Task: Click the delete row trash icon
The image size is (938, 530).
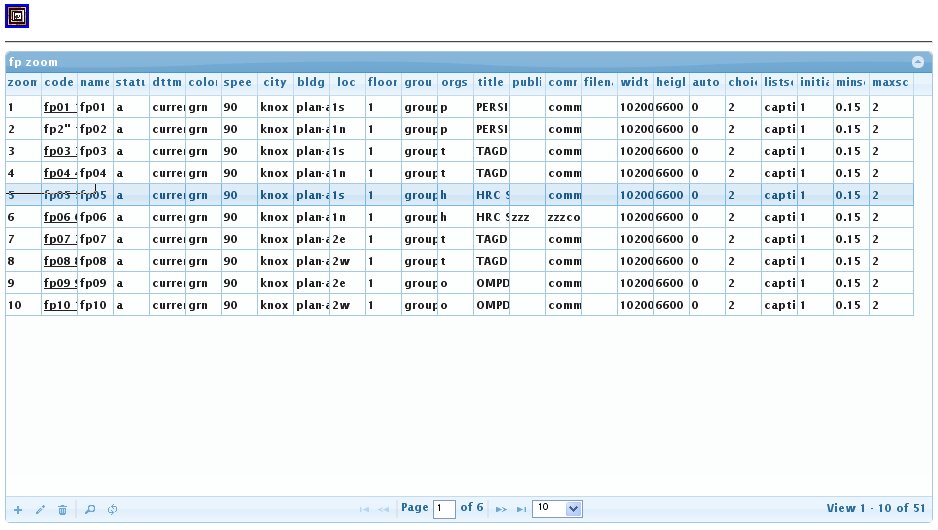Action: [62, 510]
